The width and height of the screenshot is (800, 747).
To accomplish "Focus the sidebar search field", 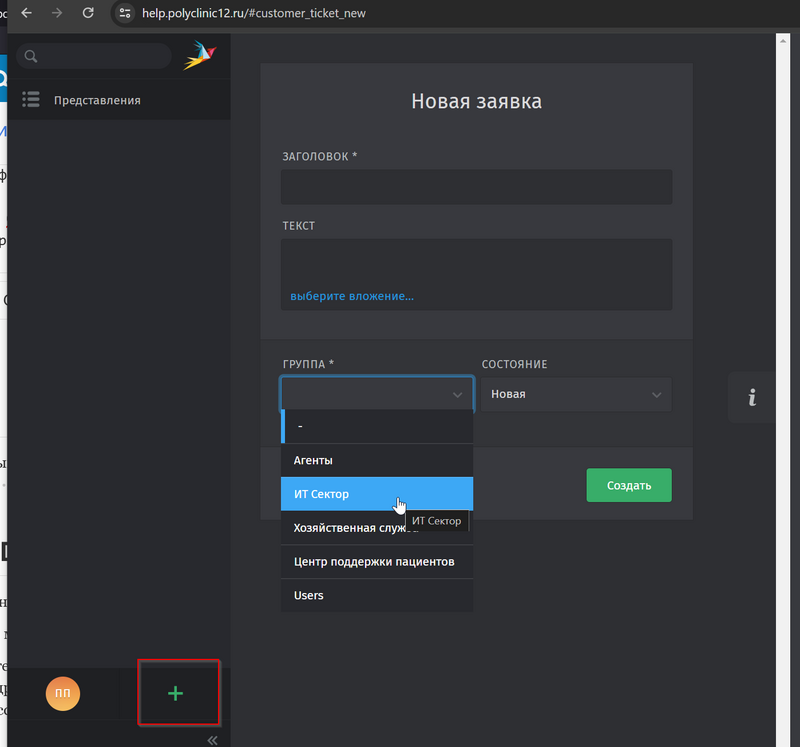I will 94,56.
